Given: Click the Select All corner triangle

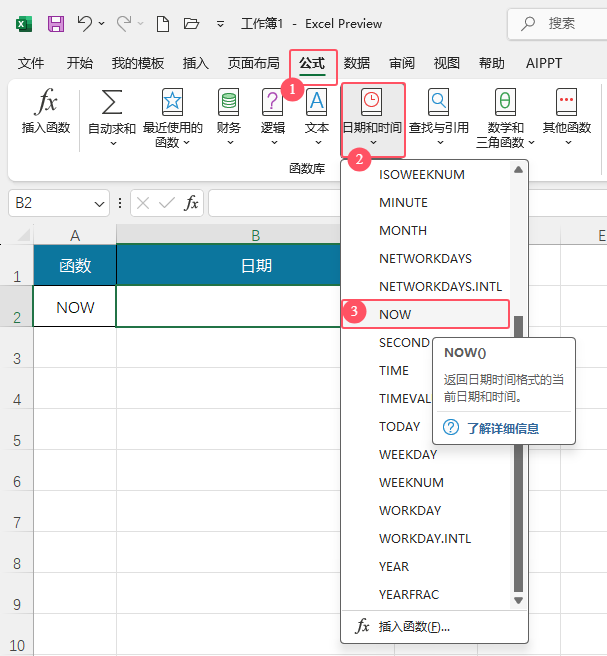Looking at the screenshot, I should [x=24, y=235].
